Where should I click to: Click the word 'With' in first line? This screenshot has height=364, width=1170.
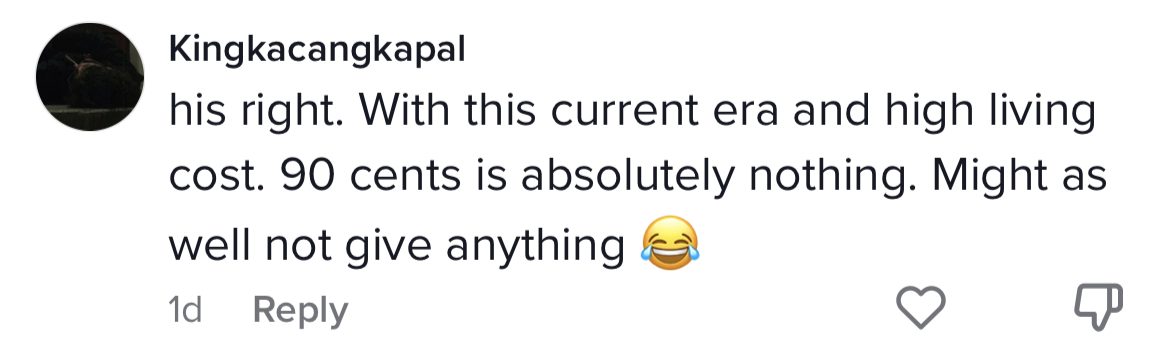408,112
